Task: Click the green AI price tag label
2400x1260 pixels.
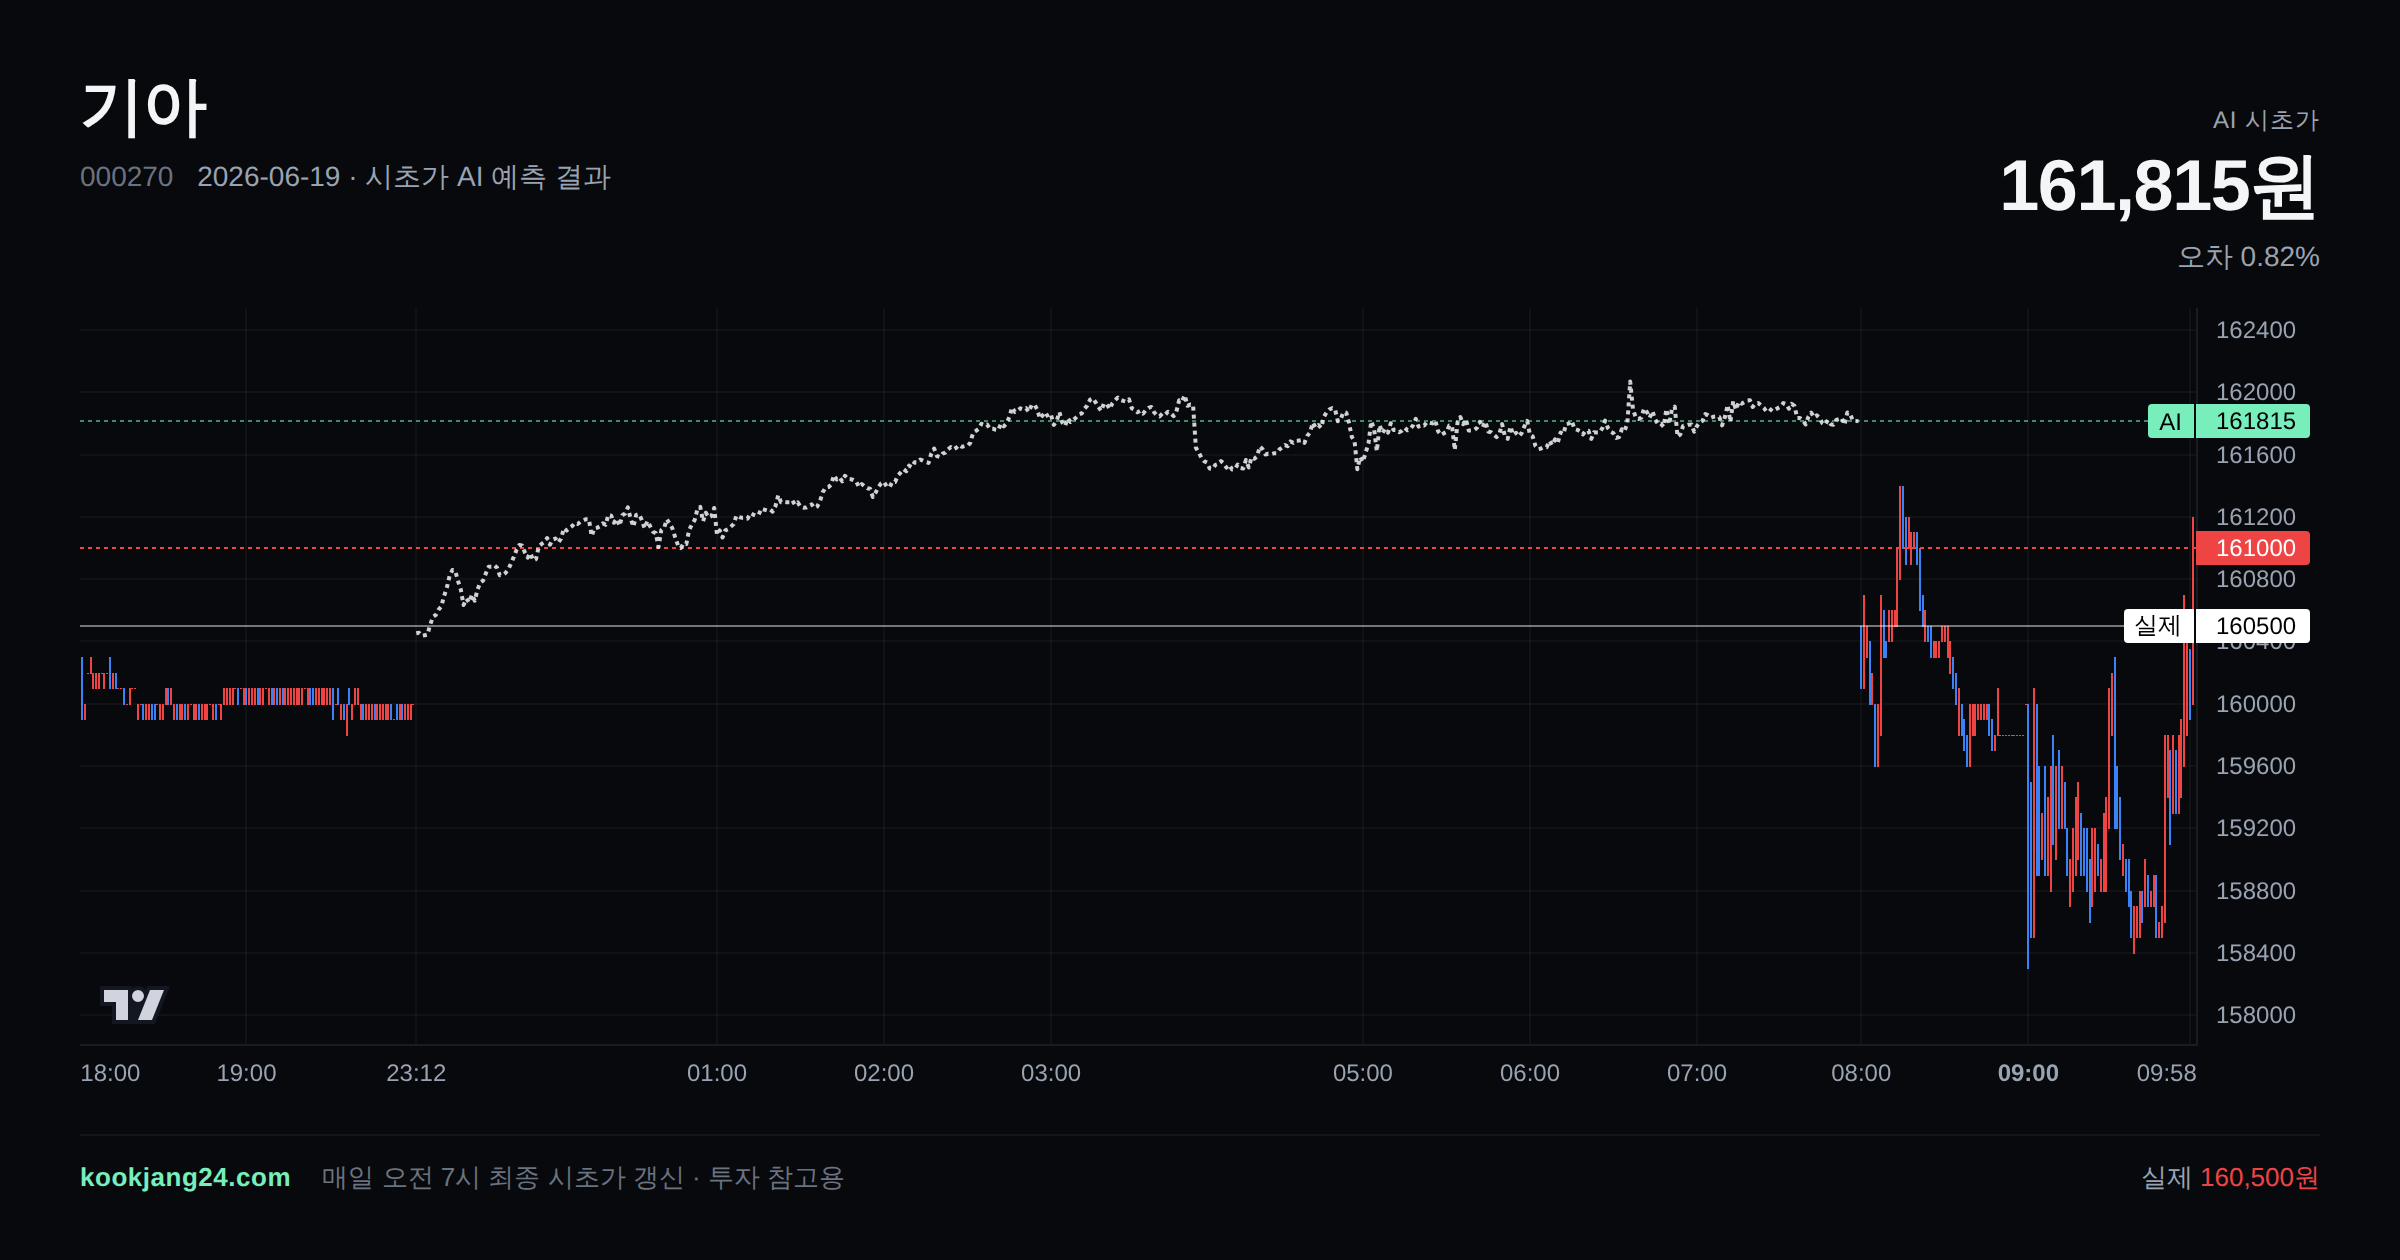Action: point(2170,421)
